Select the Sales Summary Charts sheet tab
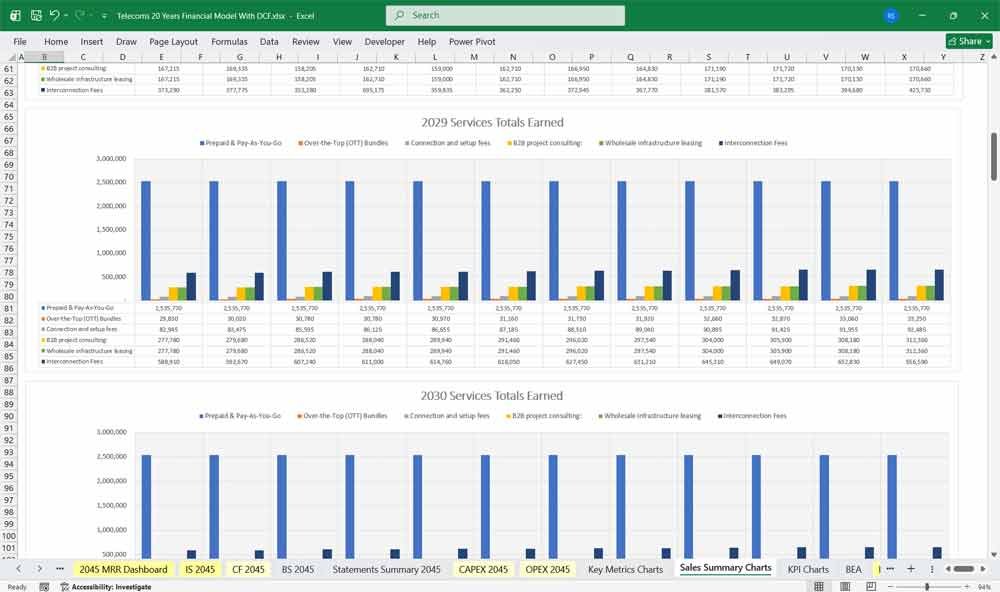The height and width of the screenshot is (592, 1000). (x=726, y=568)
